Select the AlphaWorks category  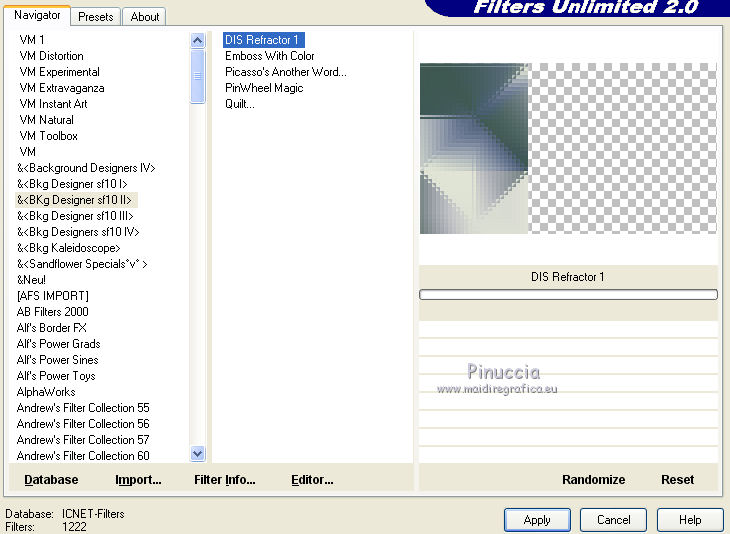[46, 392]
